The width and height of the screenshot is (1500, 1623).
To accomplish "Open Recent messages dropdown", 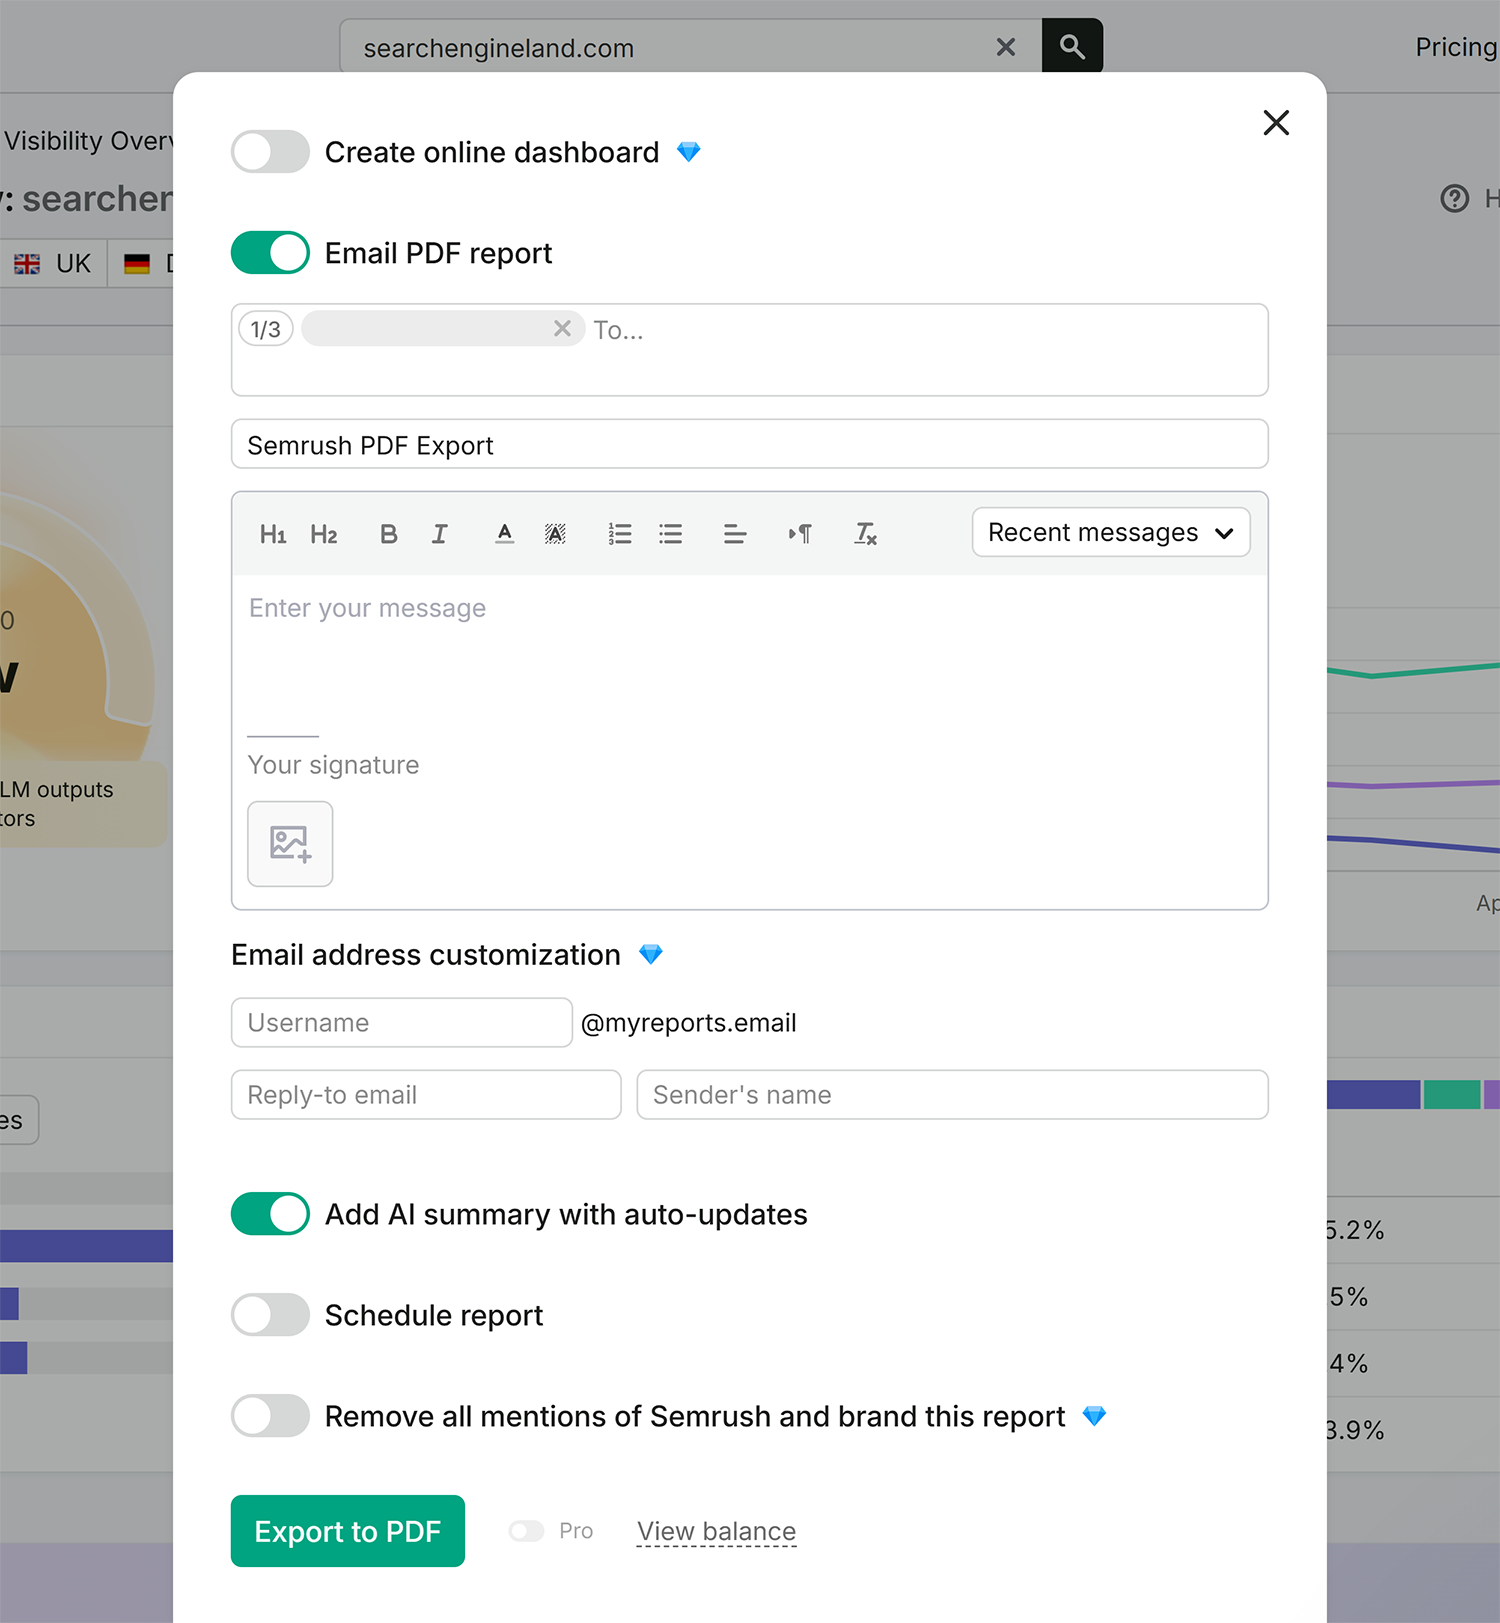I will [x=1111, y=532].
